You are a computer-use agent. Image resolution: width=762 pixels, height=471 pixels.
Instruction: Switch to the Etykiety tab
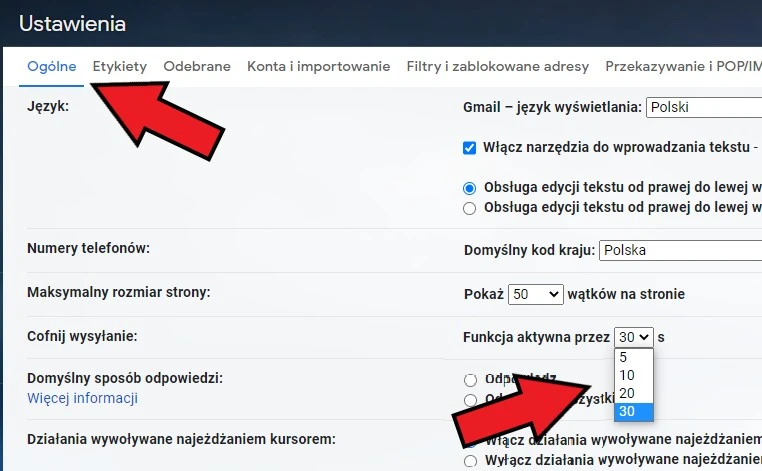pos(120,67)
